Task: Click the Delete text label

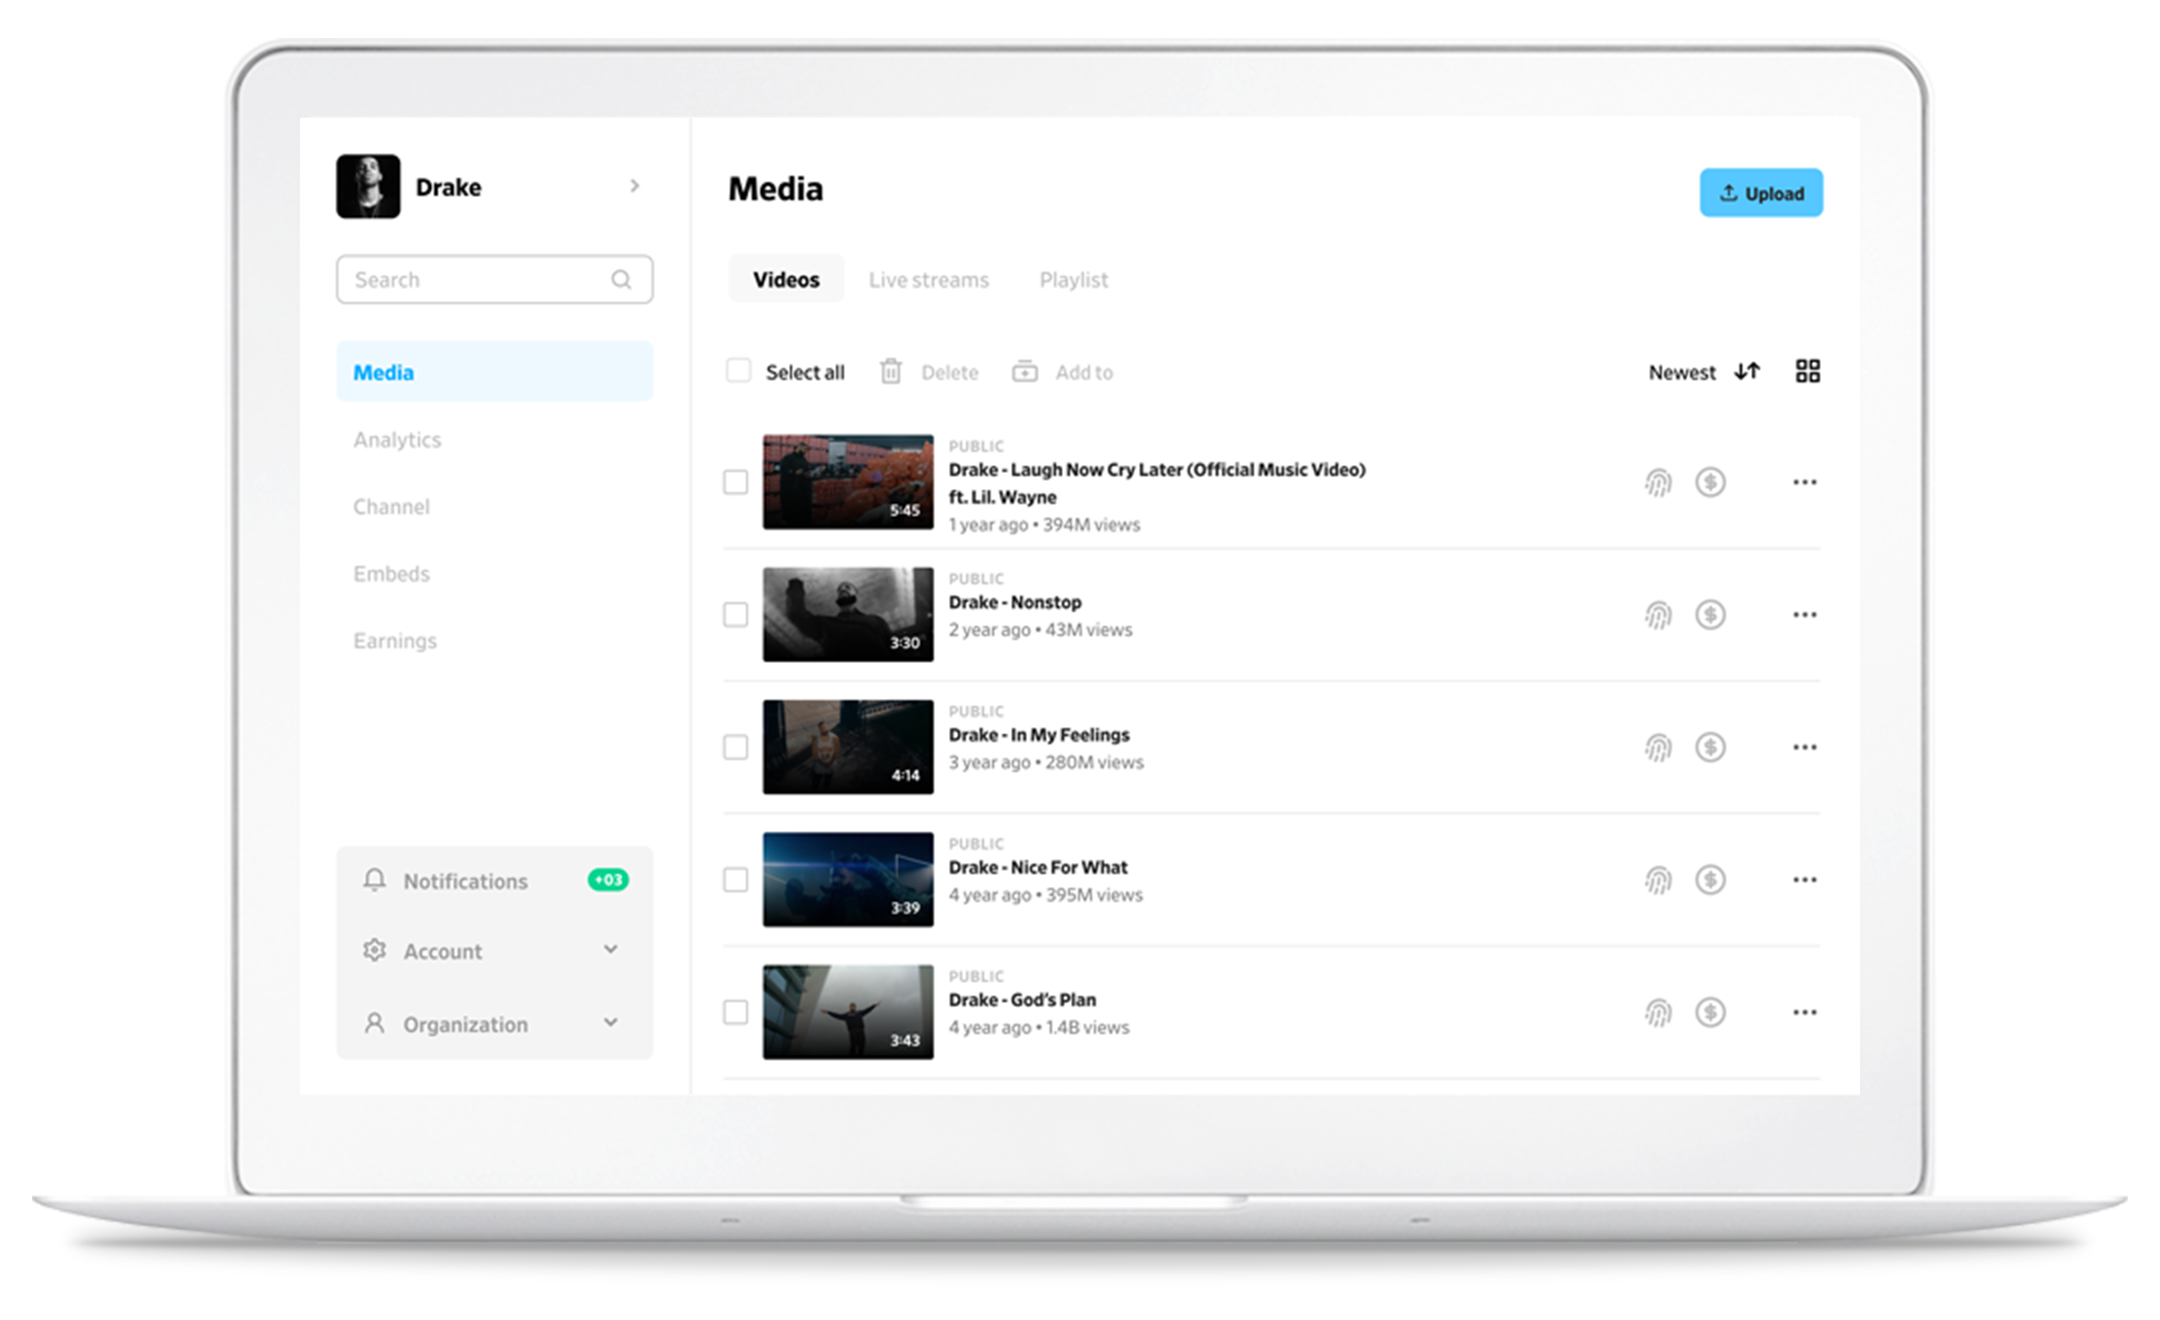Action: 949,372
